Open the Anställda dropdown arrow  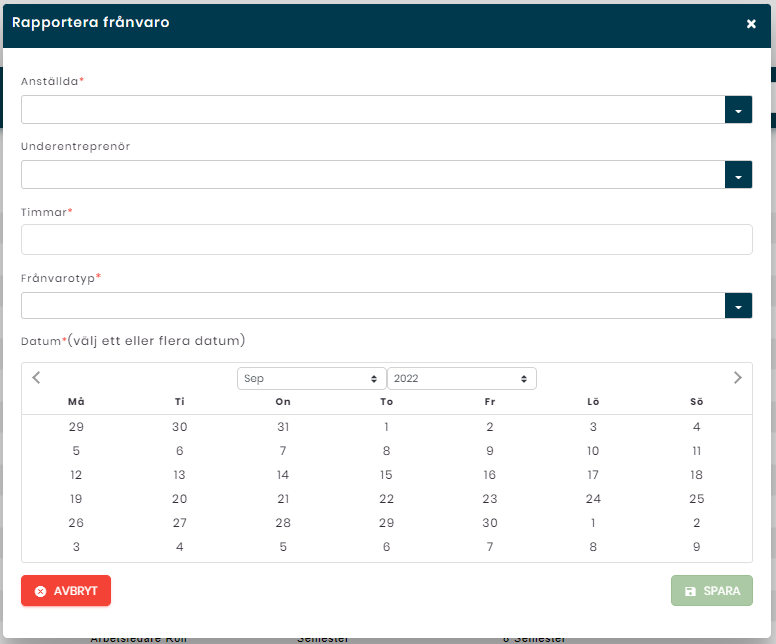point(738,109)
